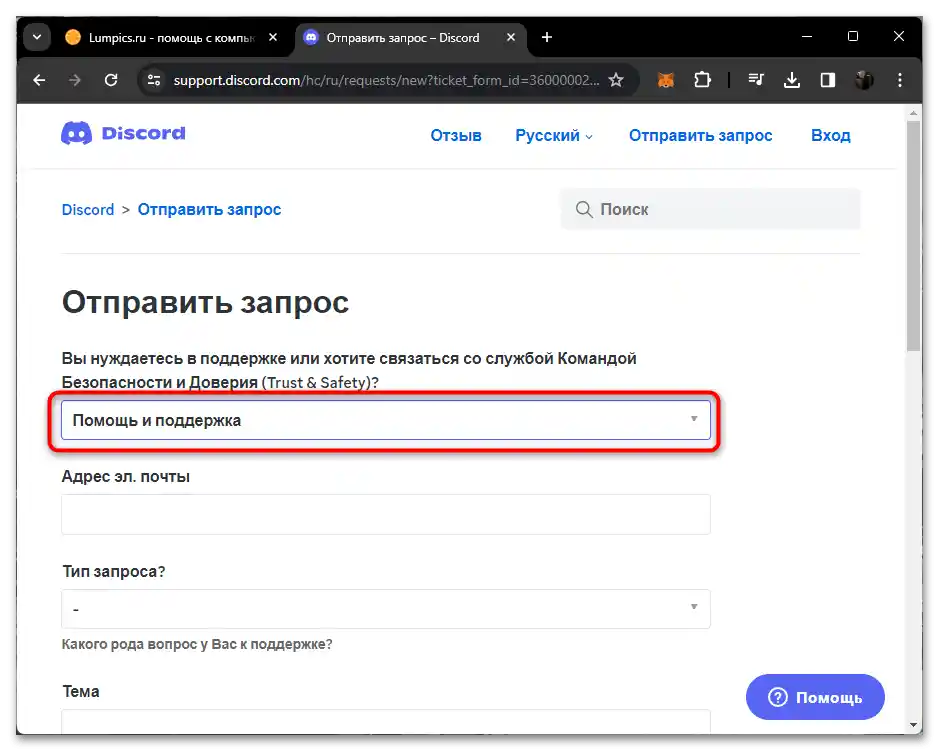This screenshot has height=751, width=939.
Task: Click the media controls icon in toolbar
Action: [x=756, y=80]
